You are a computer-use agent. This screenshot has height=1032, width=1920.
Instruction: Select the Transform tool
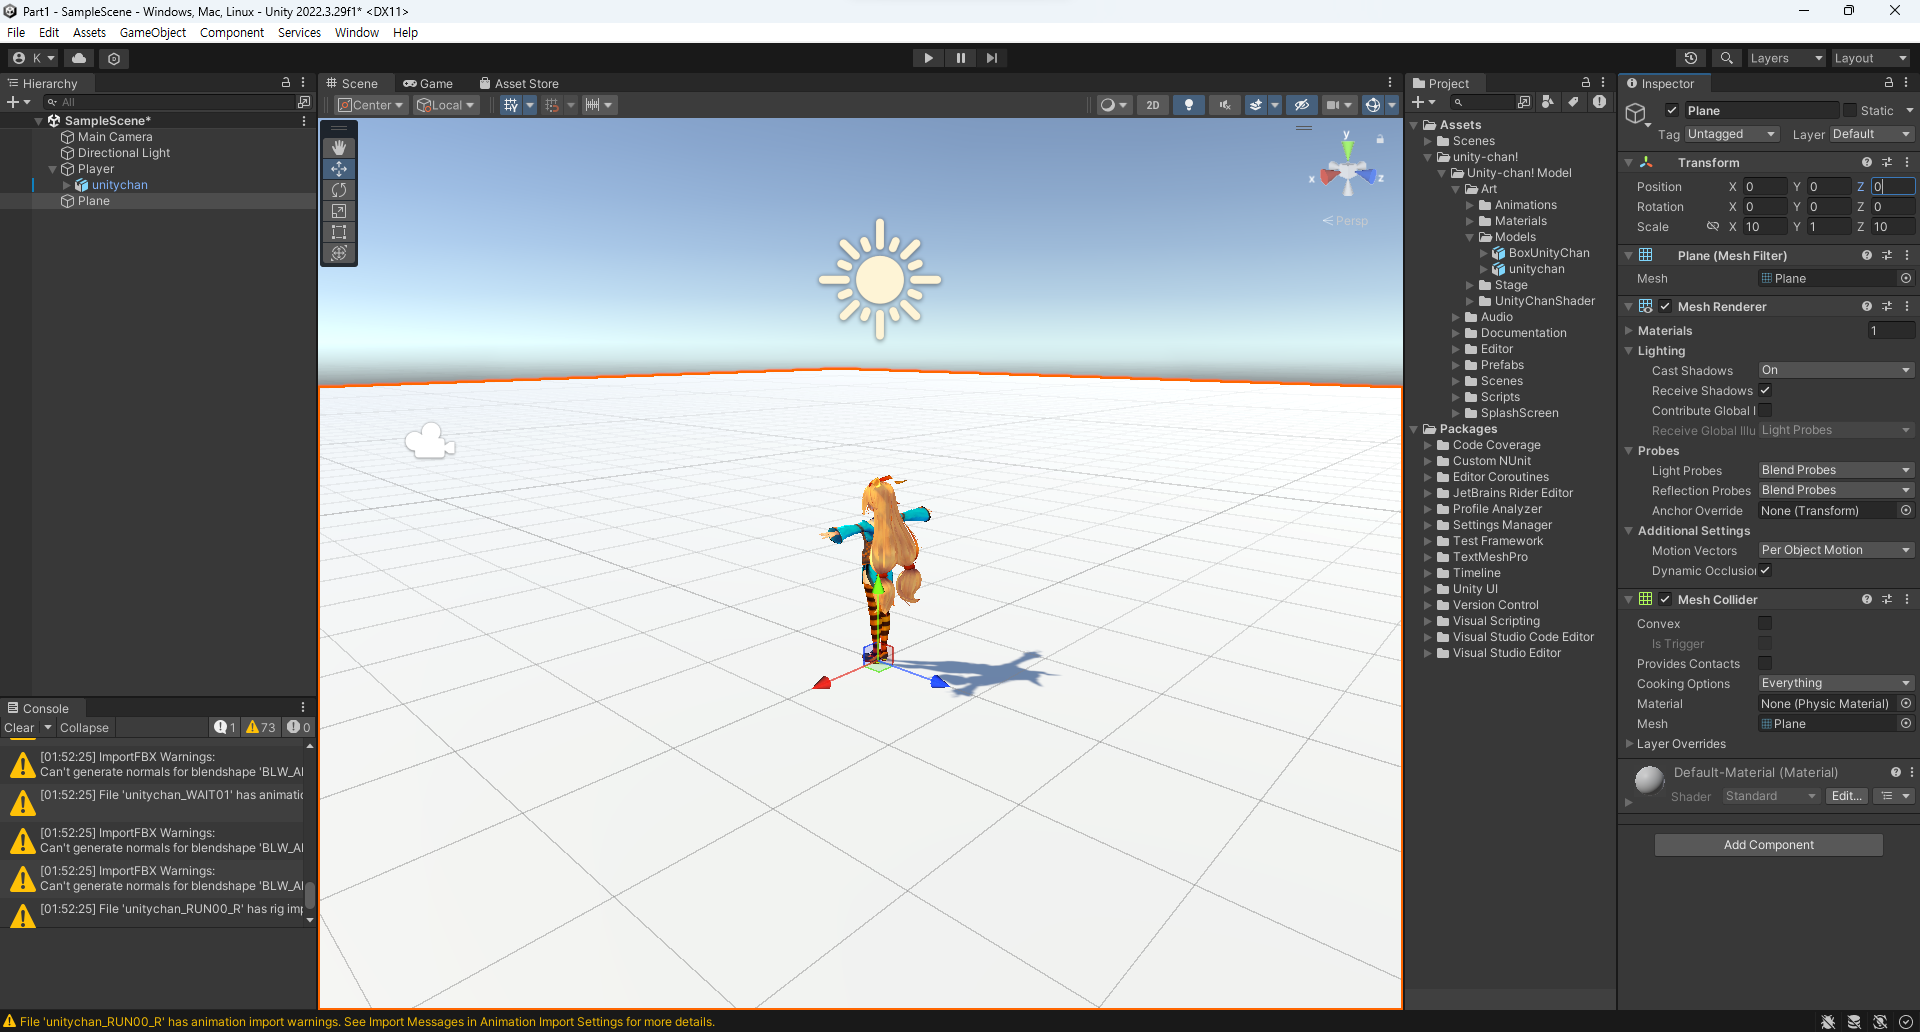[339, 253]
